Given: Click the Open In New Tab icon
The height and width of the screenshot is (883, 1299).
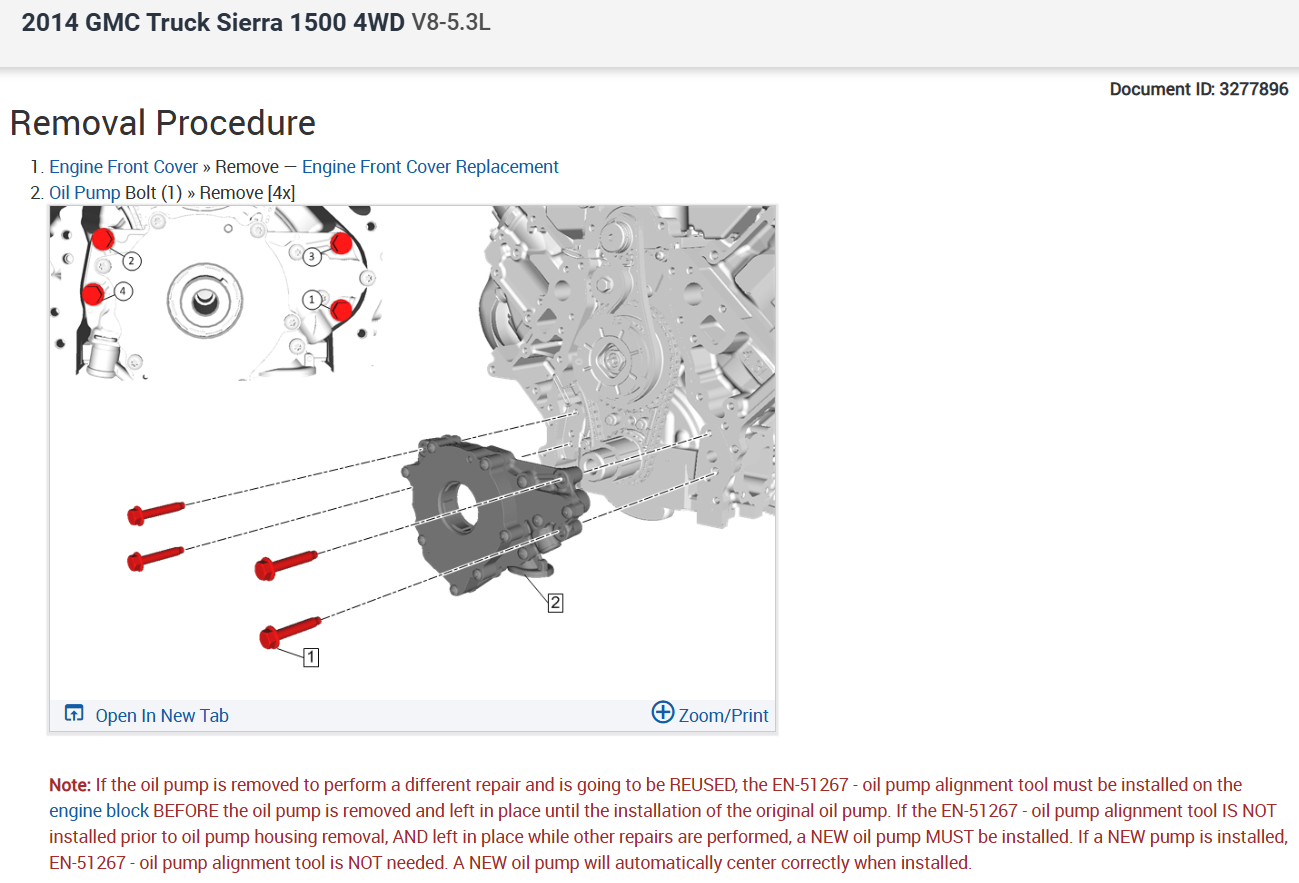Looking at the screenshot, I should [x=74, y=714].
